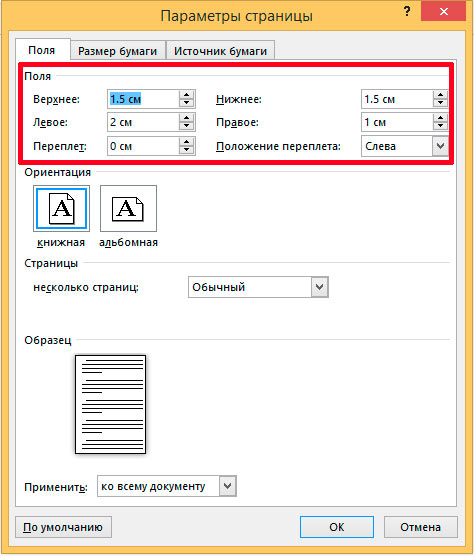Select the portrait orientation icon
The height and width of the screenshot is (556, 474).
pyautogui.click(x=61, y=208)
